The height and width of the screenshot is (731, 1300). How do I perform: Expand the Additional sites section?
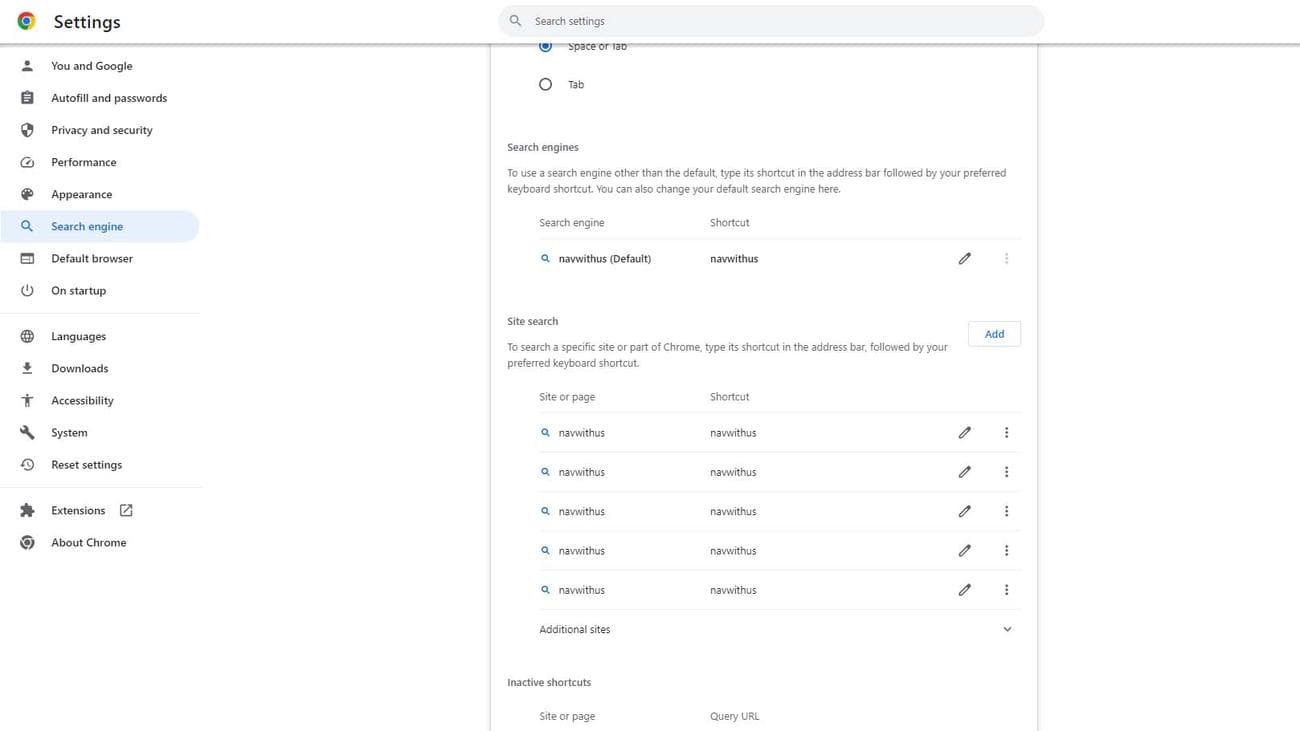[x=1007, y=630]
